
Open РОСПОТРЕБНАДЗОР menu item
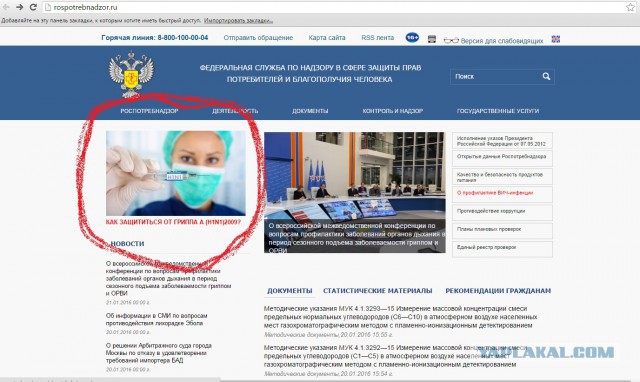point(149,111)
